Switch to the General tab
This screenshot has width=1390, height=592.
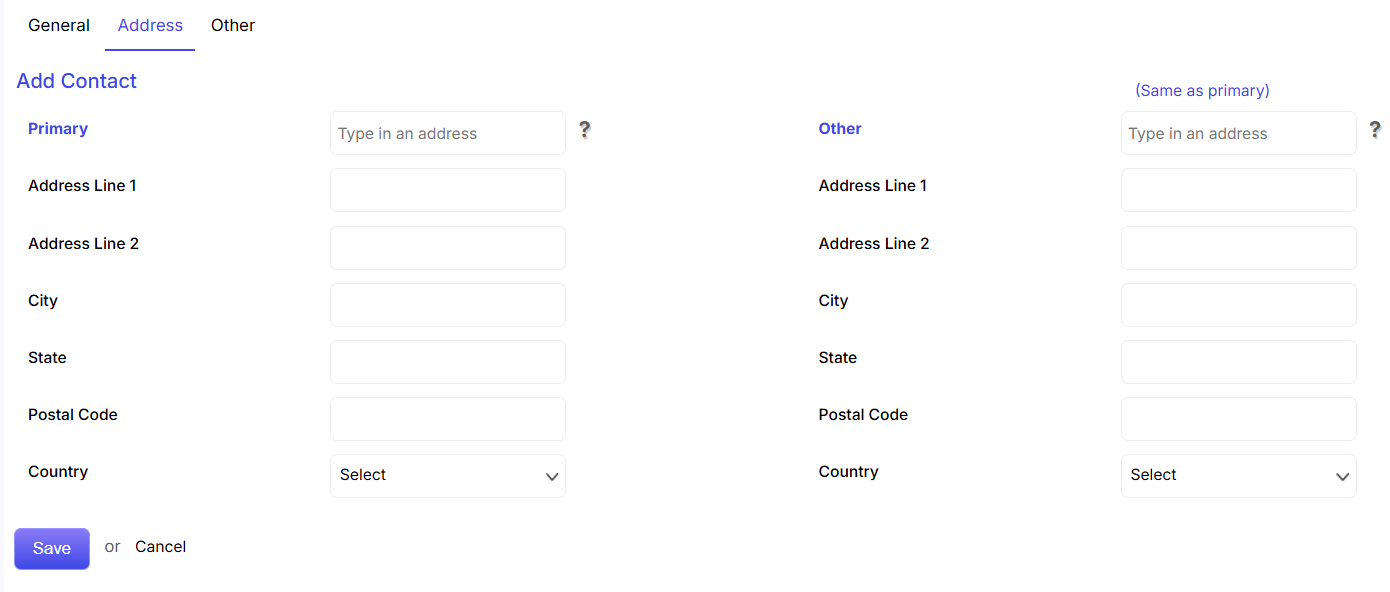[59, 26]
